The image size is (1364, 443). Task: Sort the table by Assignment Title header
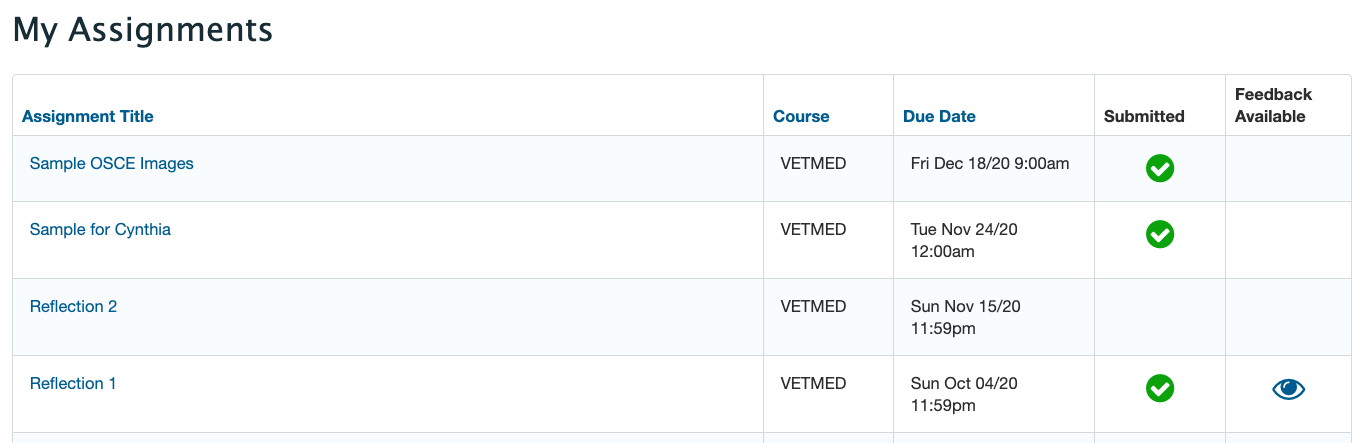pos(88,116)
